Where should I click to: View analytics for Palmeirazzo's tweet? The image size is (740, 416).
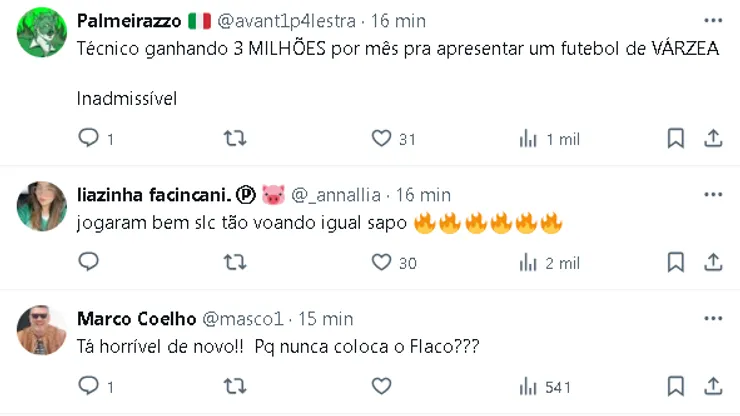528,139
